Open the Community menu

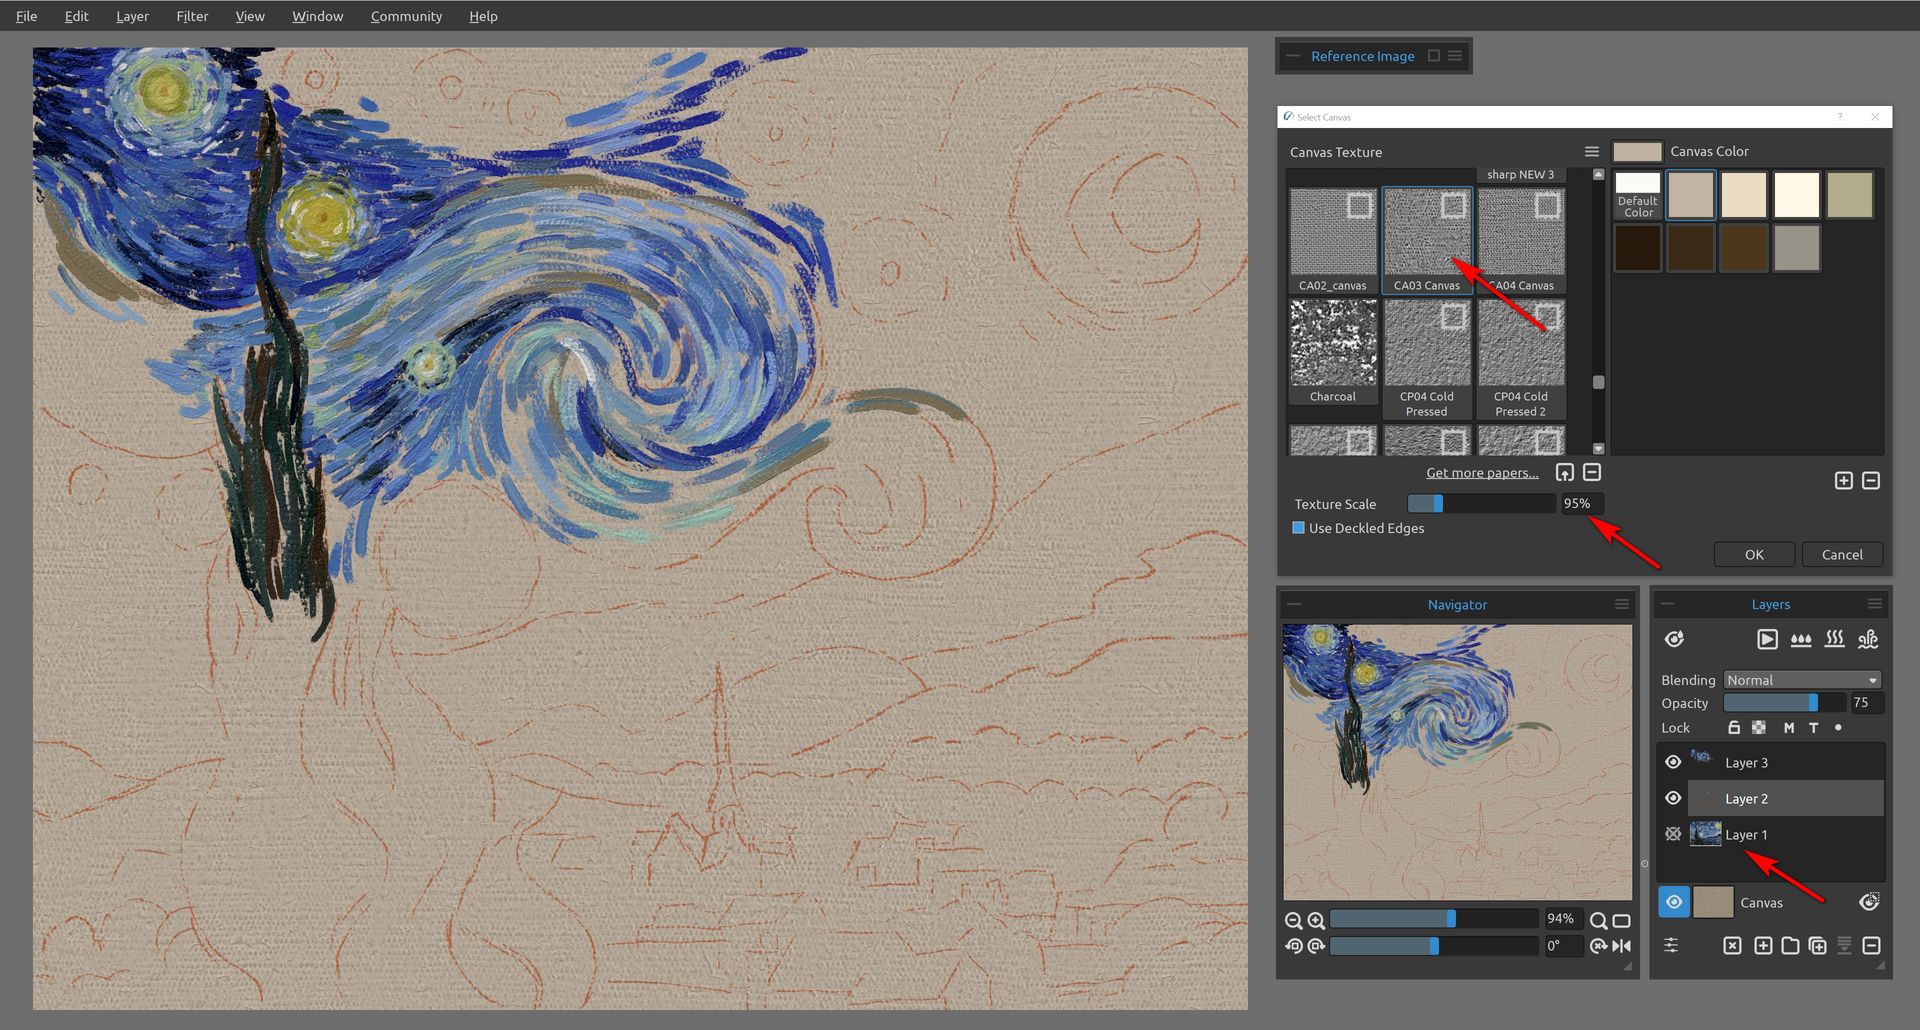(x=406, y=16)
